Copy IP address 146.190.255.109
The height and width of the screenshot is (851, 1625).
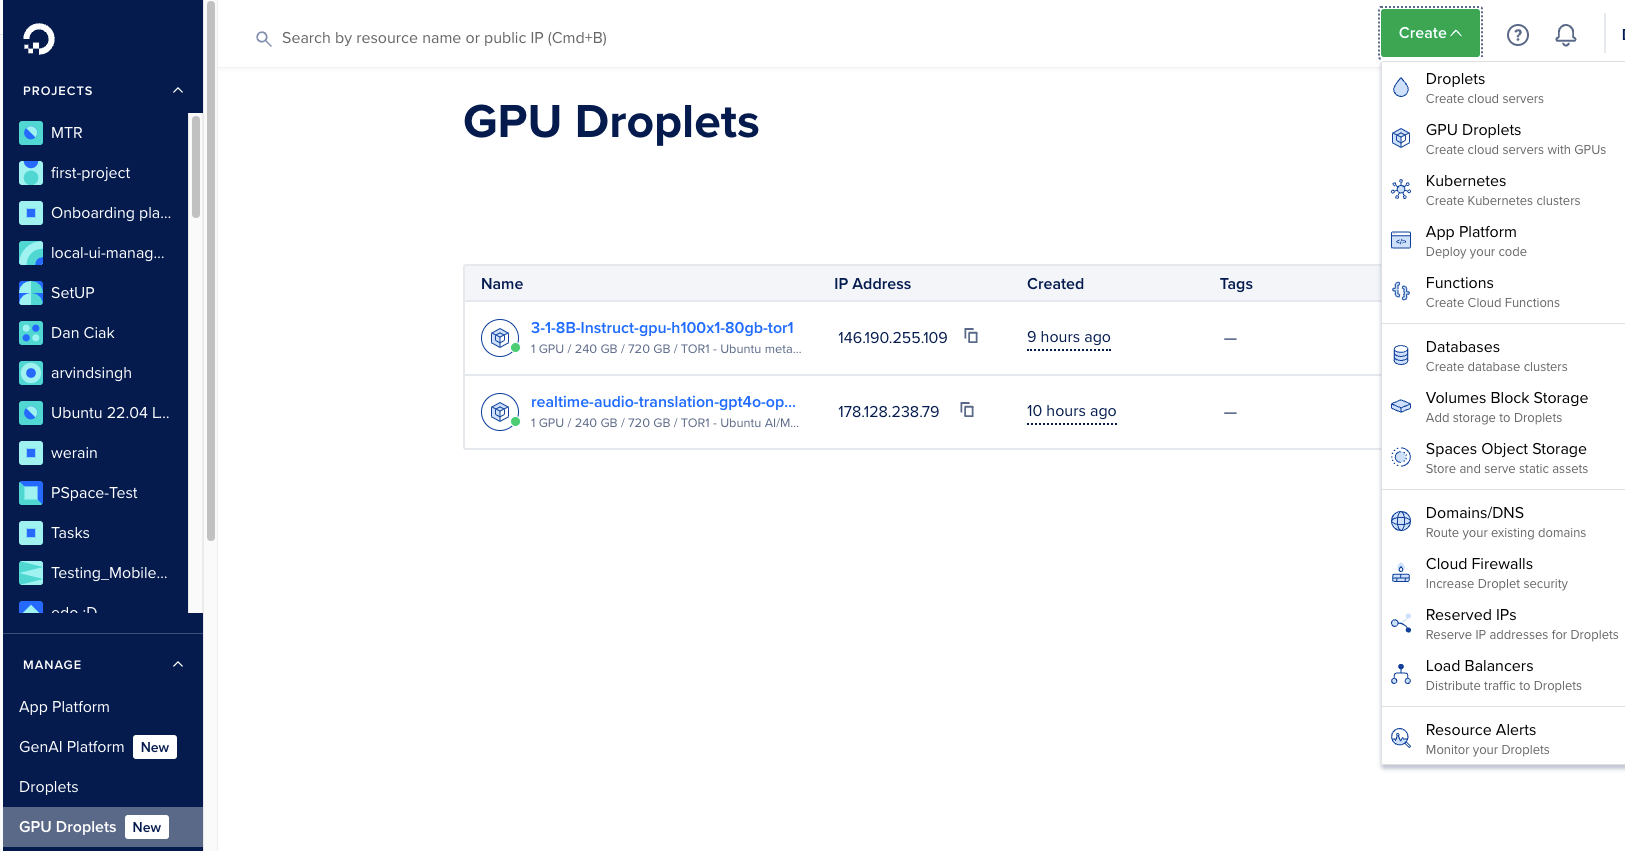coord(970,336)
